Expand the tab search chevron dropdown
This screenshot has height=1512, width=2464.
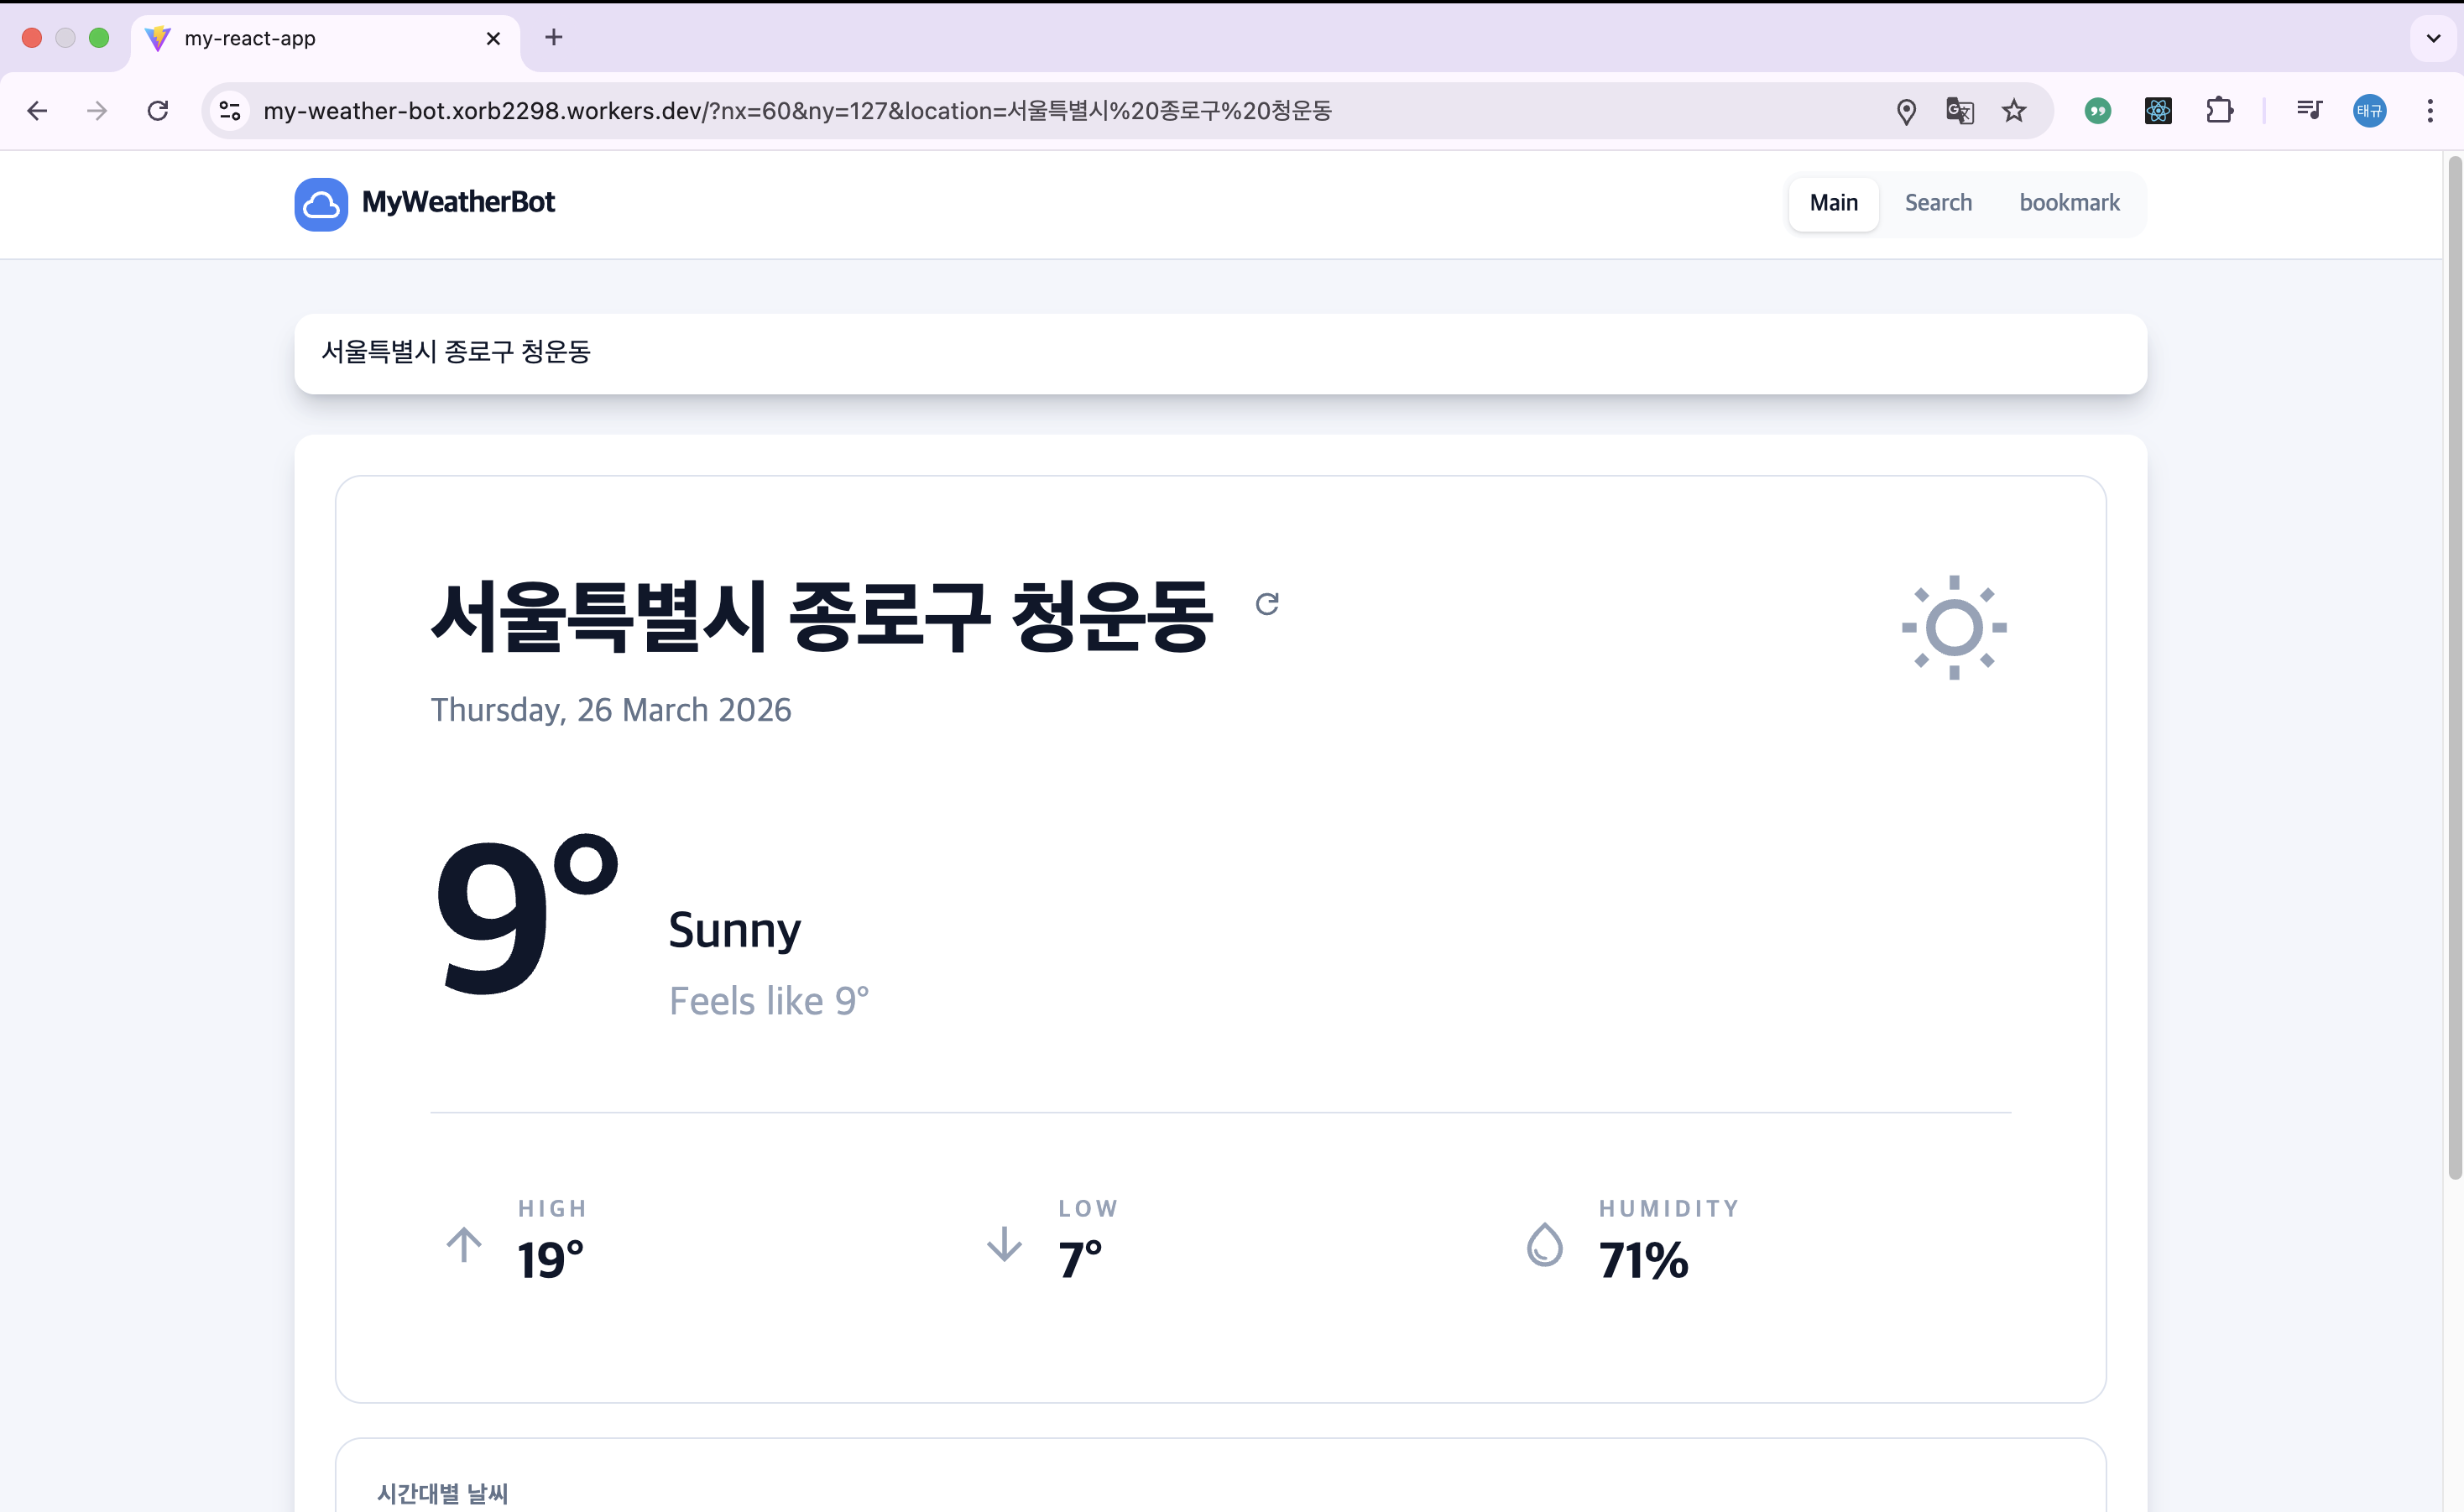point(2433,38)
